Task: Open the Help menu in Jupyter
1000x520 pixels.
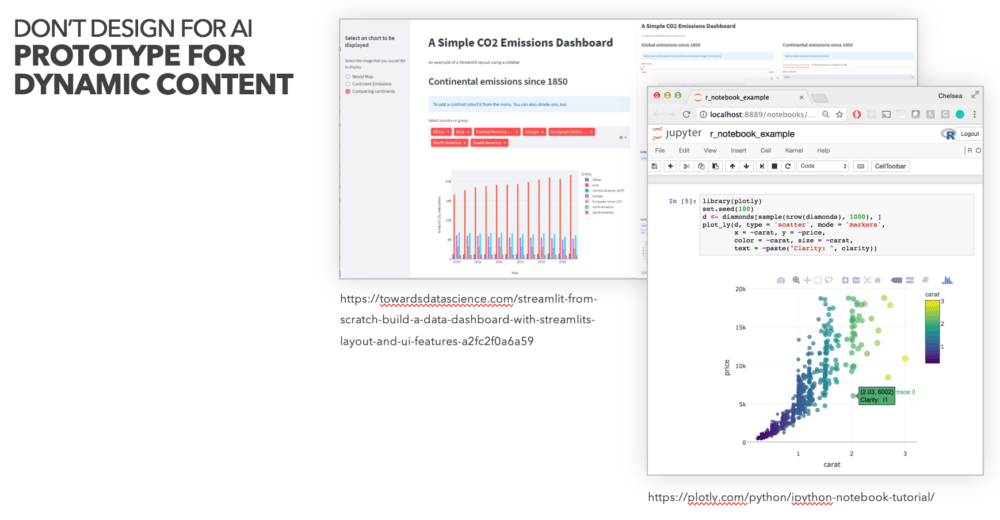Action: 823,151
